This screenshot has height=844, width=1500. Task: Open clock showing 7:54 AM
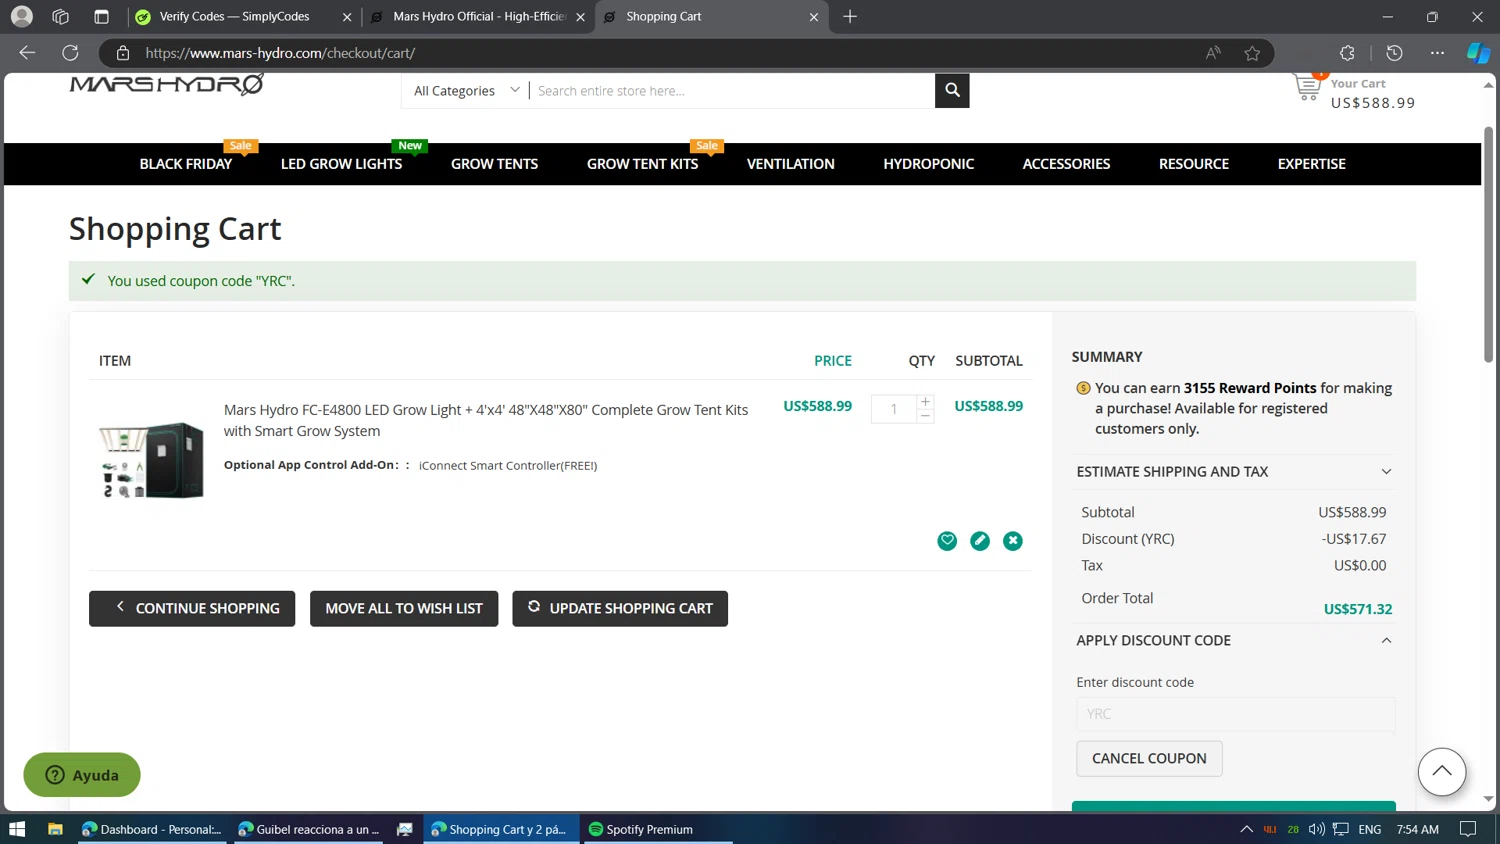click(1417, 829)
